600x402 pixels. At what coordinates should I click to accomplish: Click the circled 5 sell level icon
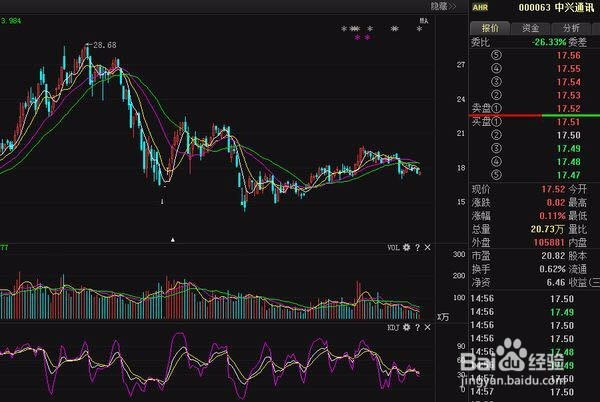(496, 55)
